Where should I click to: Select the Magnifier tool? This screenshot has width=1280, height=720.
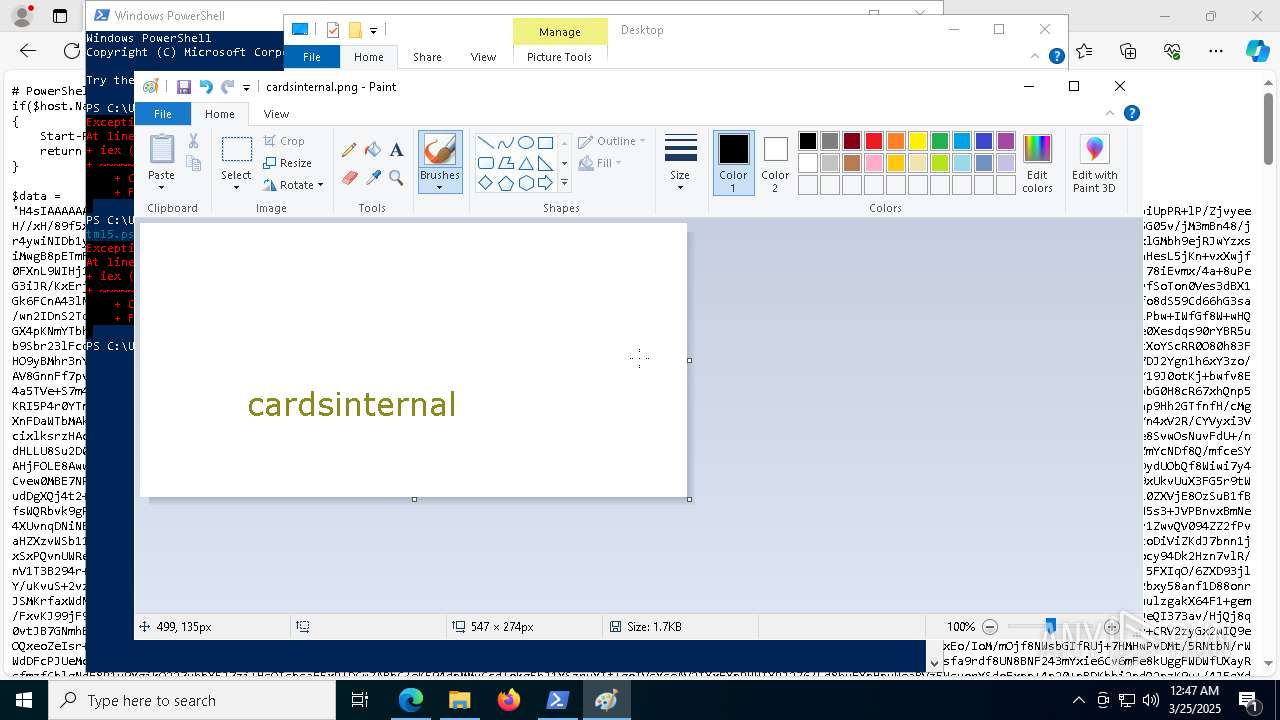[x=396, y=178]
